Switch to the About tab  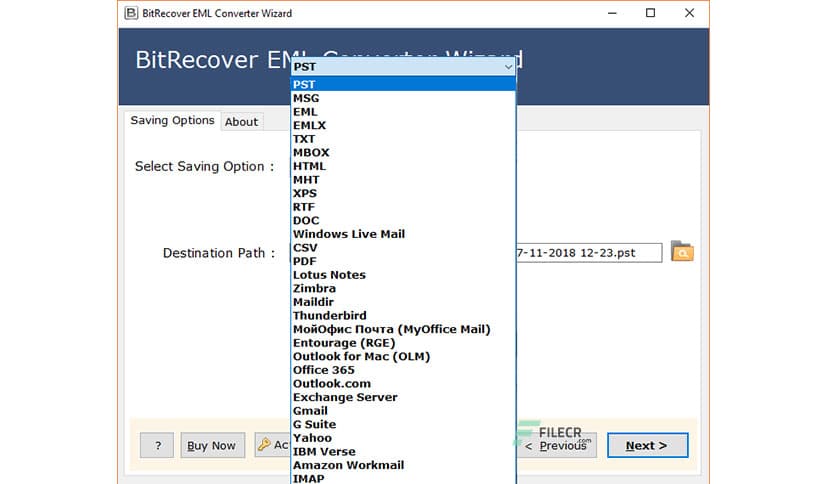coord(242,122)
